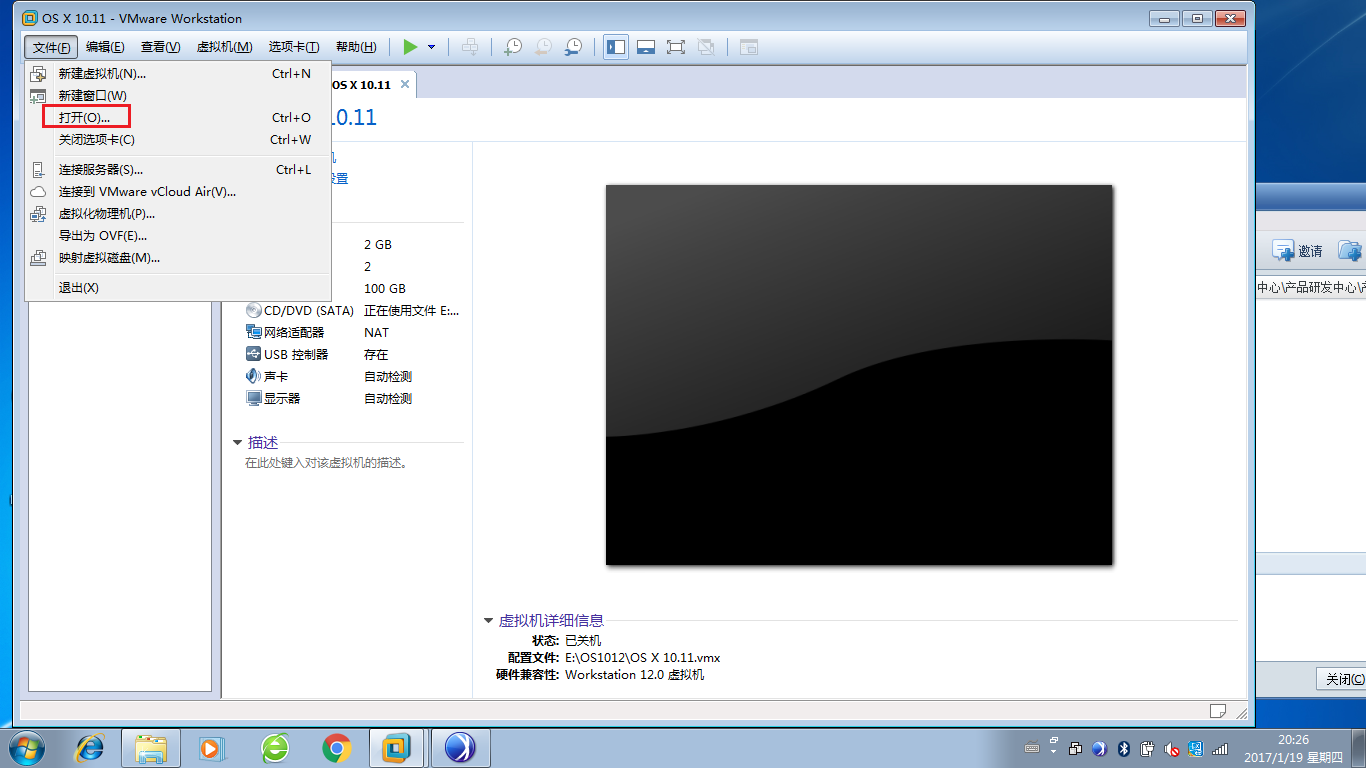Screen dimensions: 1366x768
Task: Click the 2 GB memory value
Action: click(378, 244)
